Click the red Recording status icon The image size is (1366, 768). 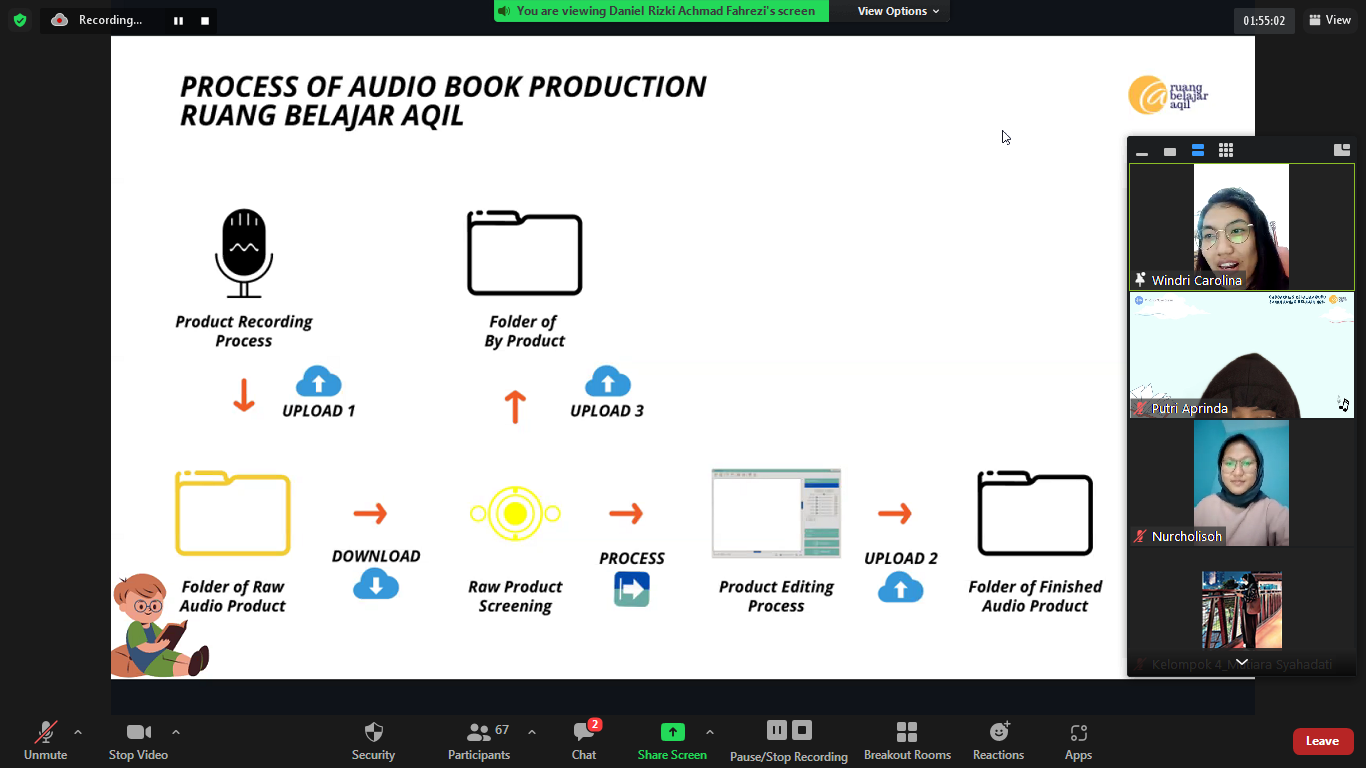59,20
